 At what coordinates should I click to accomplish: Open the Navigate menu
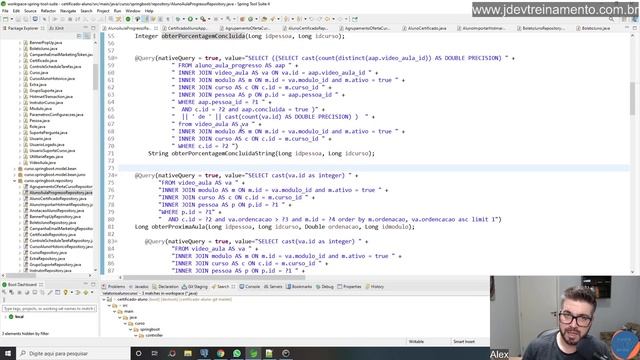click(x=68, y=11)
